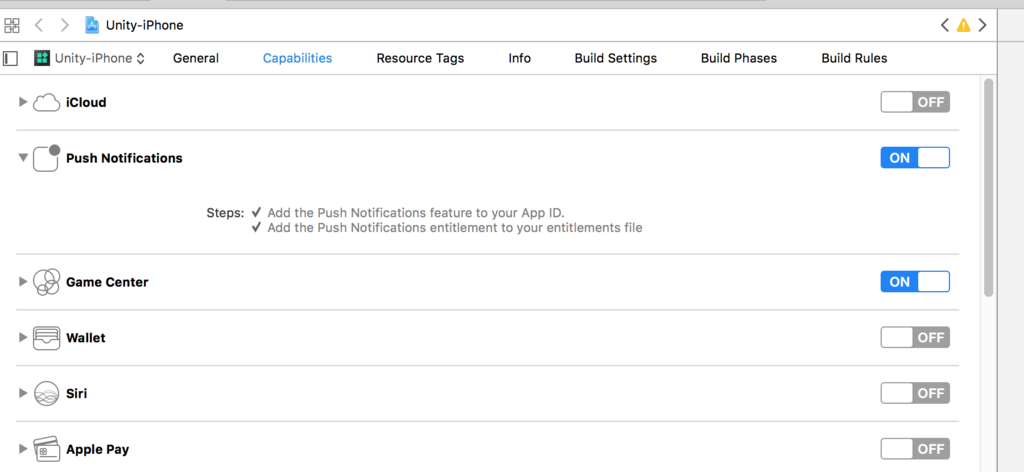1024x472 pixels.
Task: Jump to previous issue arrow
Action: 944,25
